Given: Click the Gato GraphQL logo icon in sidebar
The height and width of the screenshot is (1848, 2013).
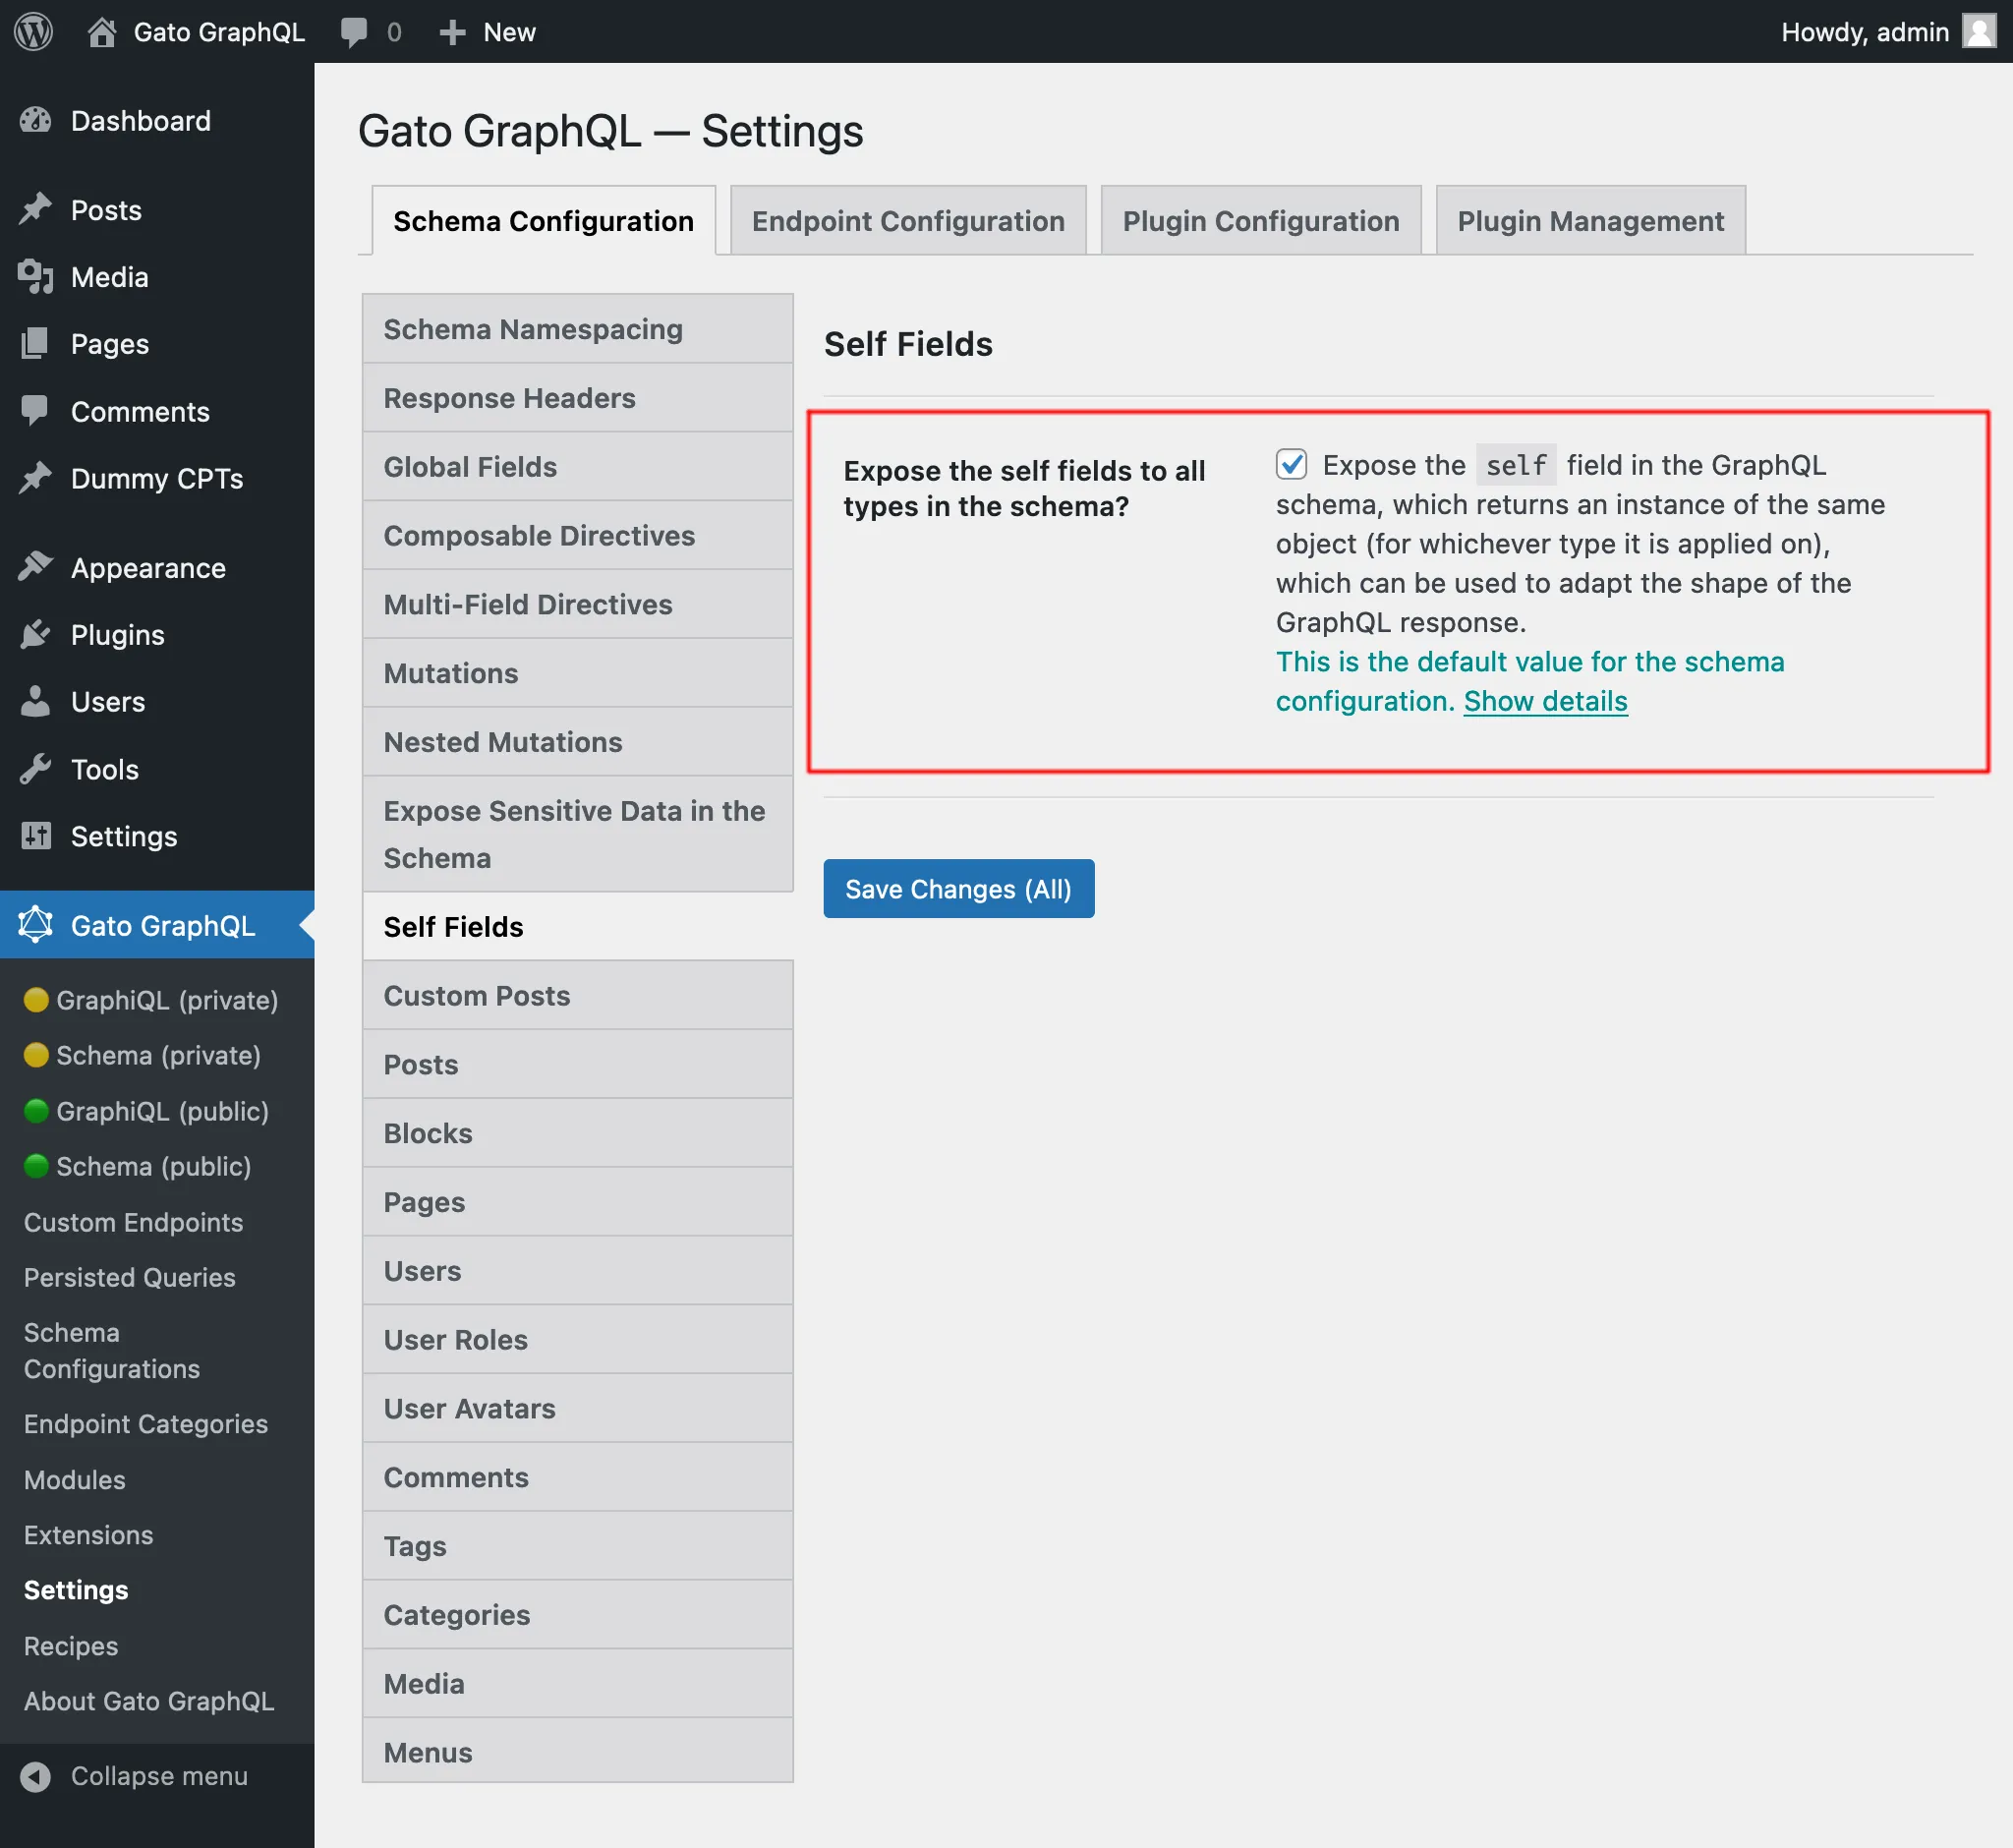Looking at the screenshot, I should click(36, 925).
